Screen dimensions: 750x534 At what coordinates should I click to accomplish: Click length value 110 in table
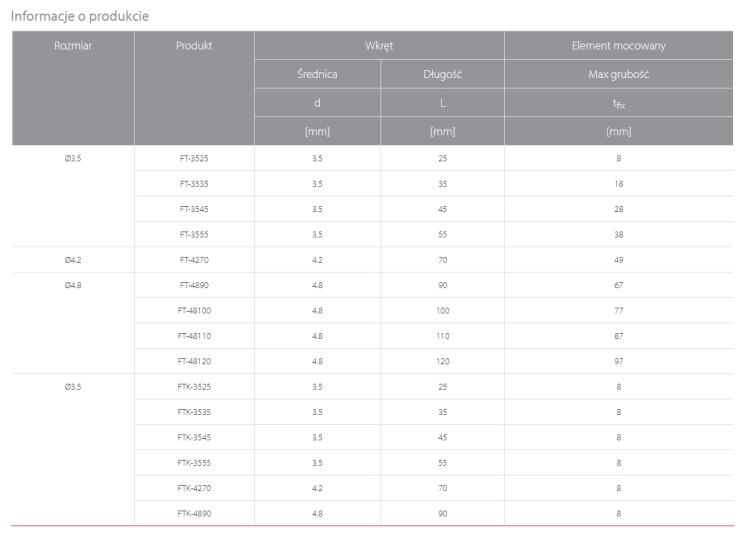coord(442,336)
